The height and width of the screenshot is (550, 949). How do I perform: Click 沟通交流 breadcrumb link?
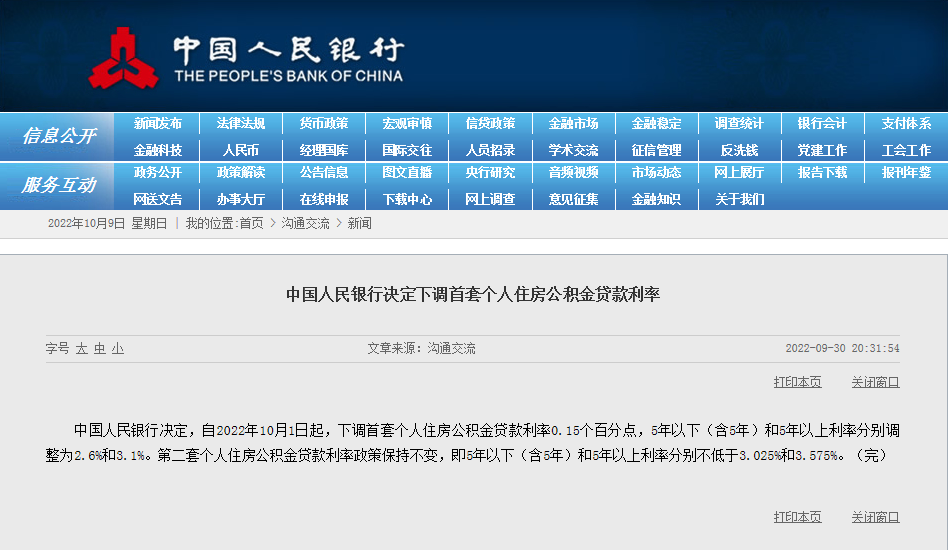pos(305,224)
